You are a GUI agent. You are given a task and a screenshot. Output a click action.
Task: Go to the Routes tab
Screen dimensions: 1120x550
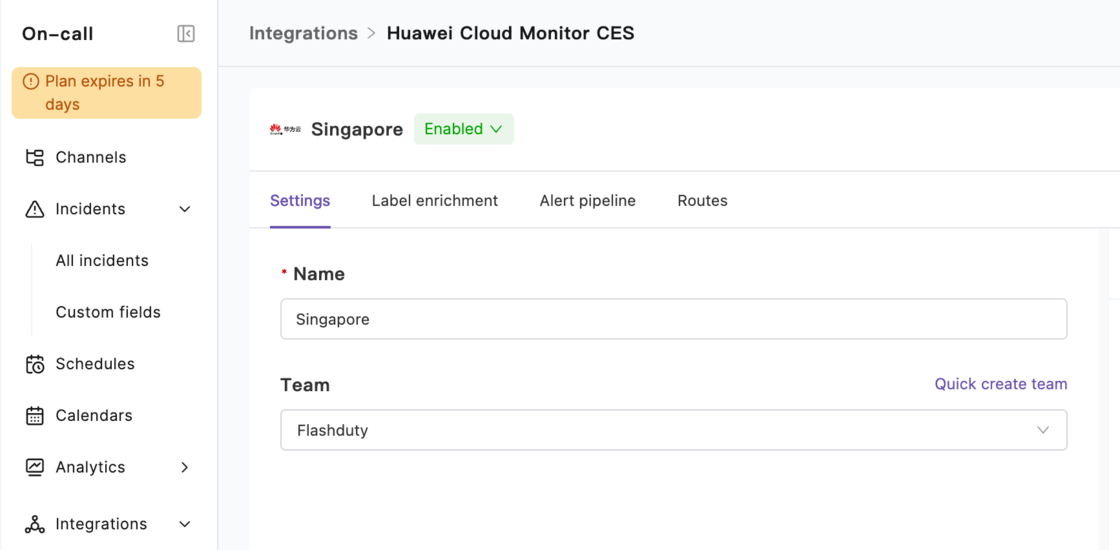pos(702,201)
